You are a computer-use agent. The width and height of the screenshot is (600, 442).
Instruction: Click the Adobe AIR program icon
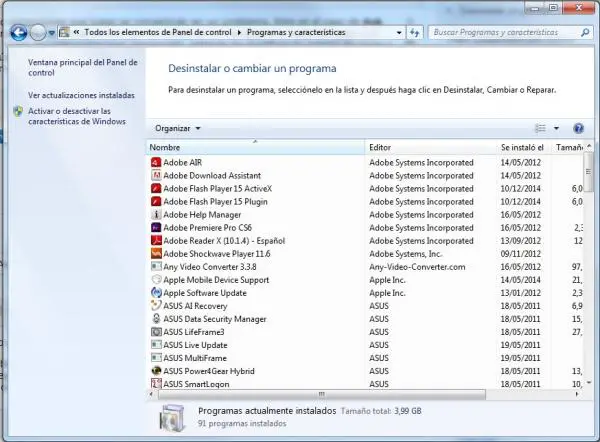click(156, 162)
